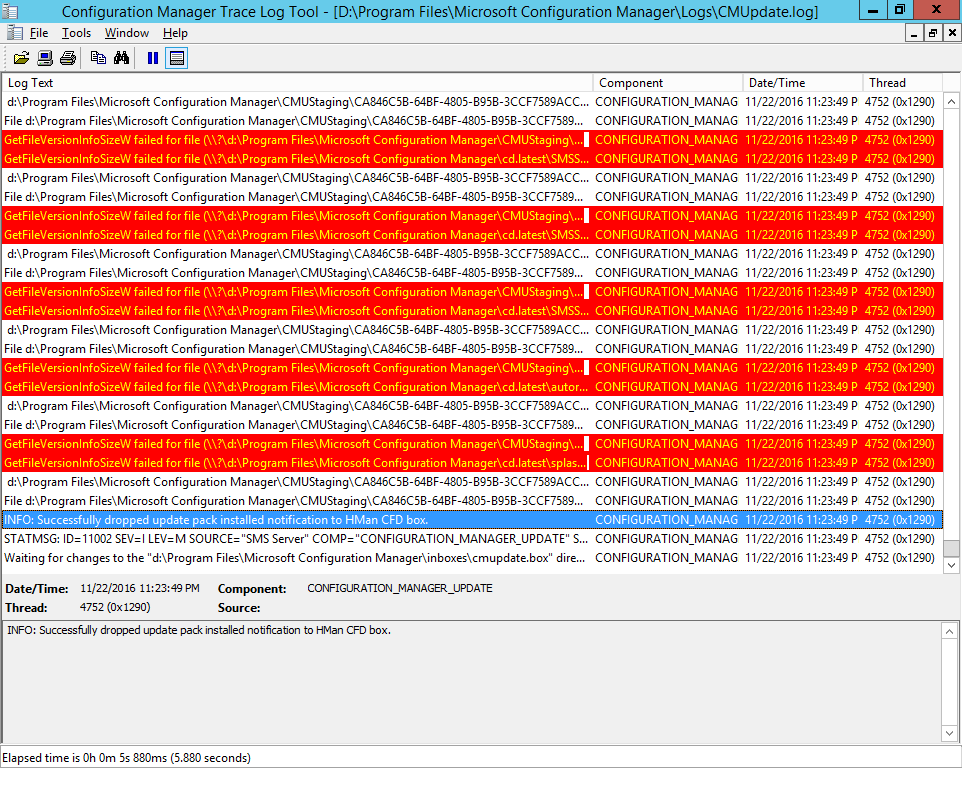Click the log list scroll up arrow
The height and width of the screenshot is (799, 962).
pos(952,101)
